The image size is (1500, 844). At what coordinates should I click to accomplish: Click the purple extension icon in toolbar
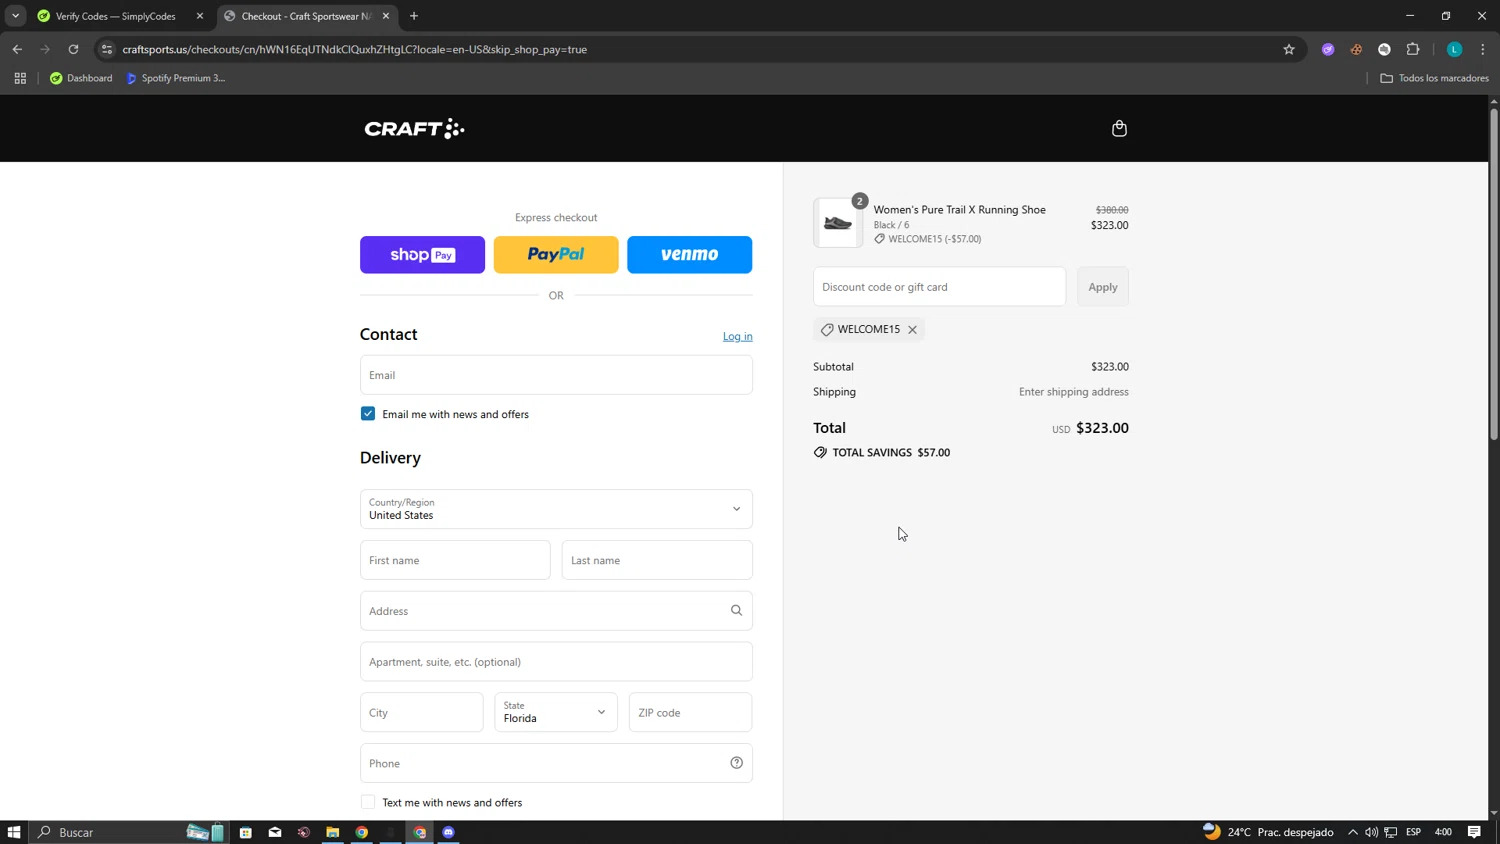click(1328, 49)
